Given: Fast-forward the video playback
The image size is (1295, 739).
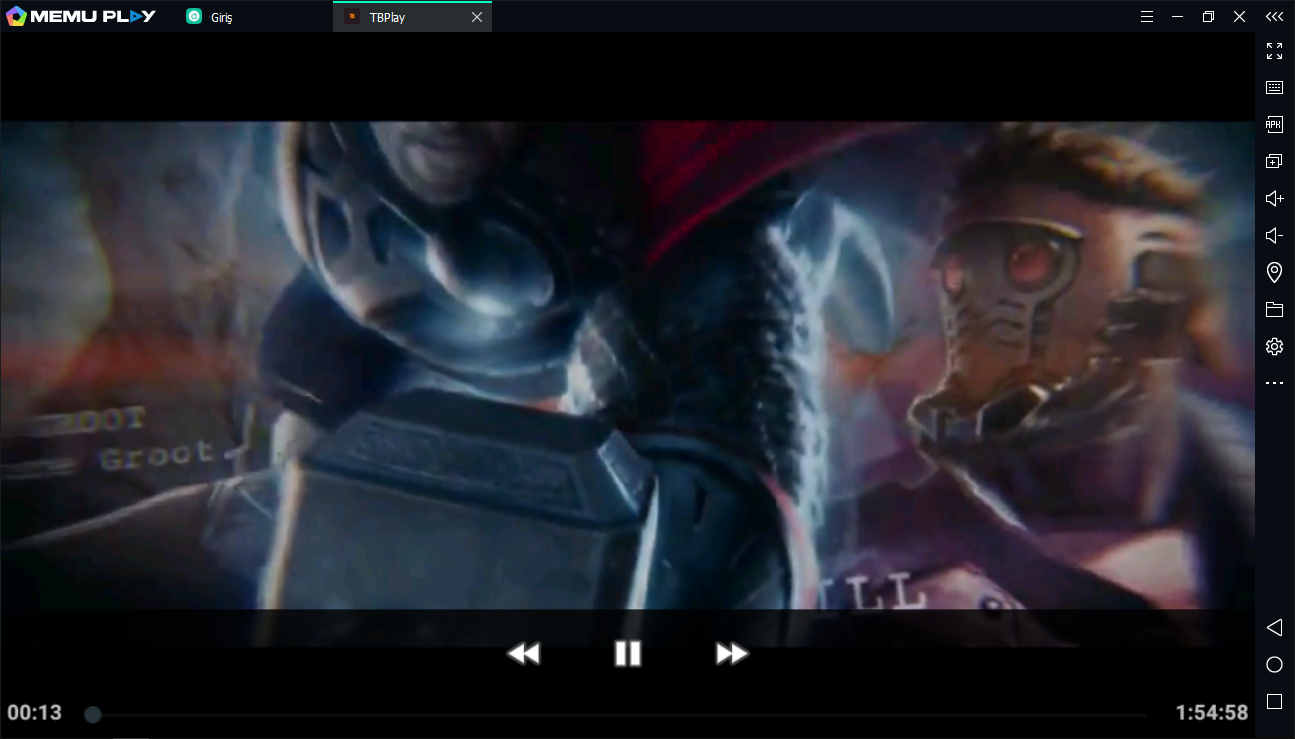Looking at the screenshot, I should tap(732, 654).
